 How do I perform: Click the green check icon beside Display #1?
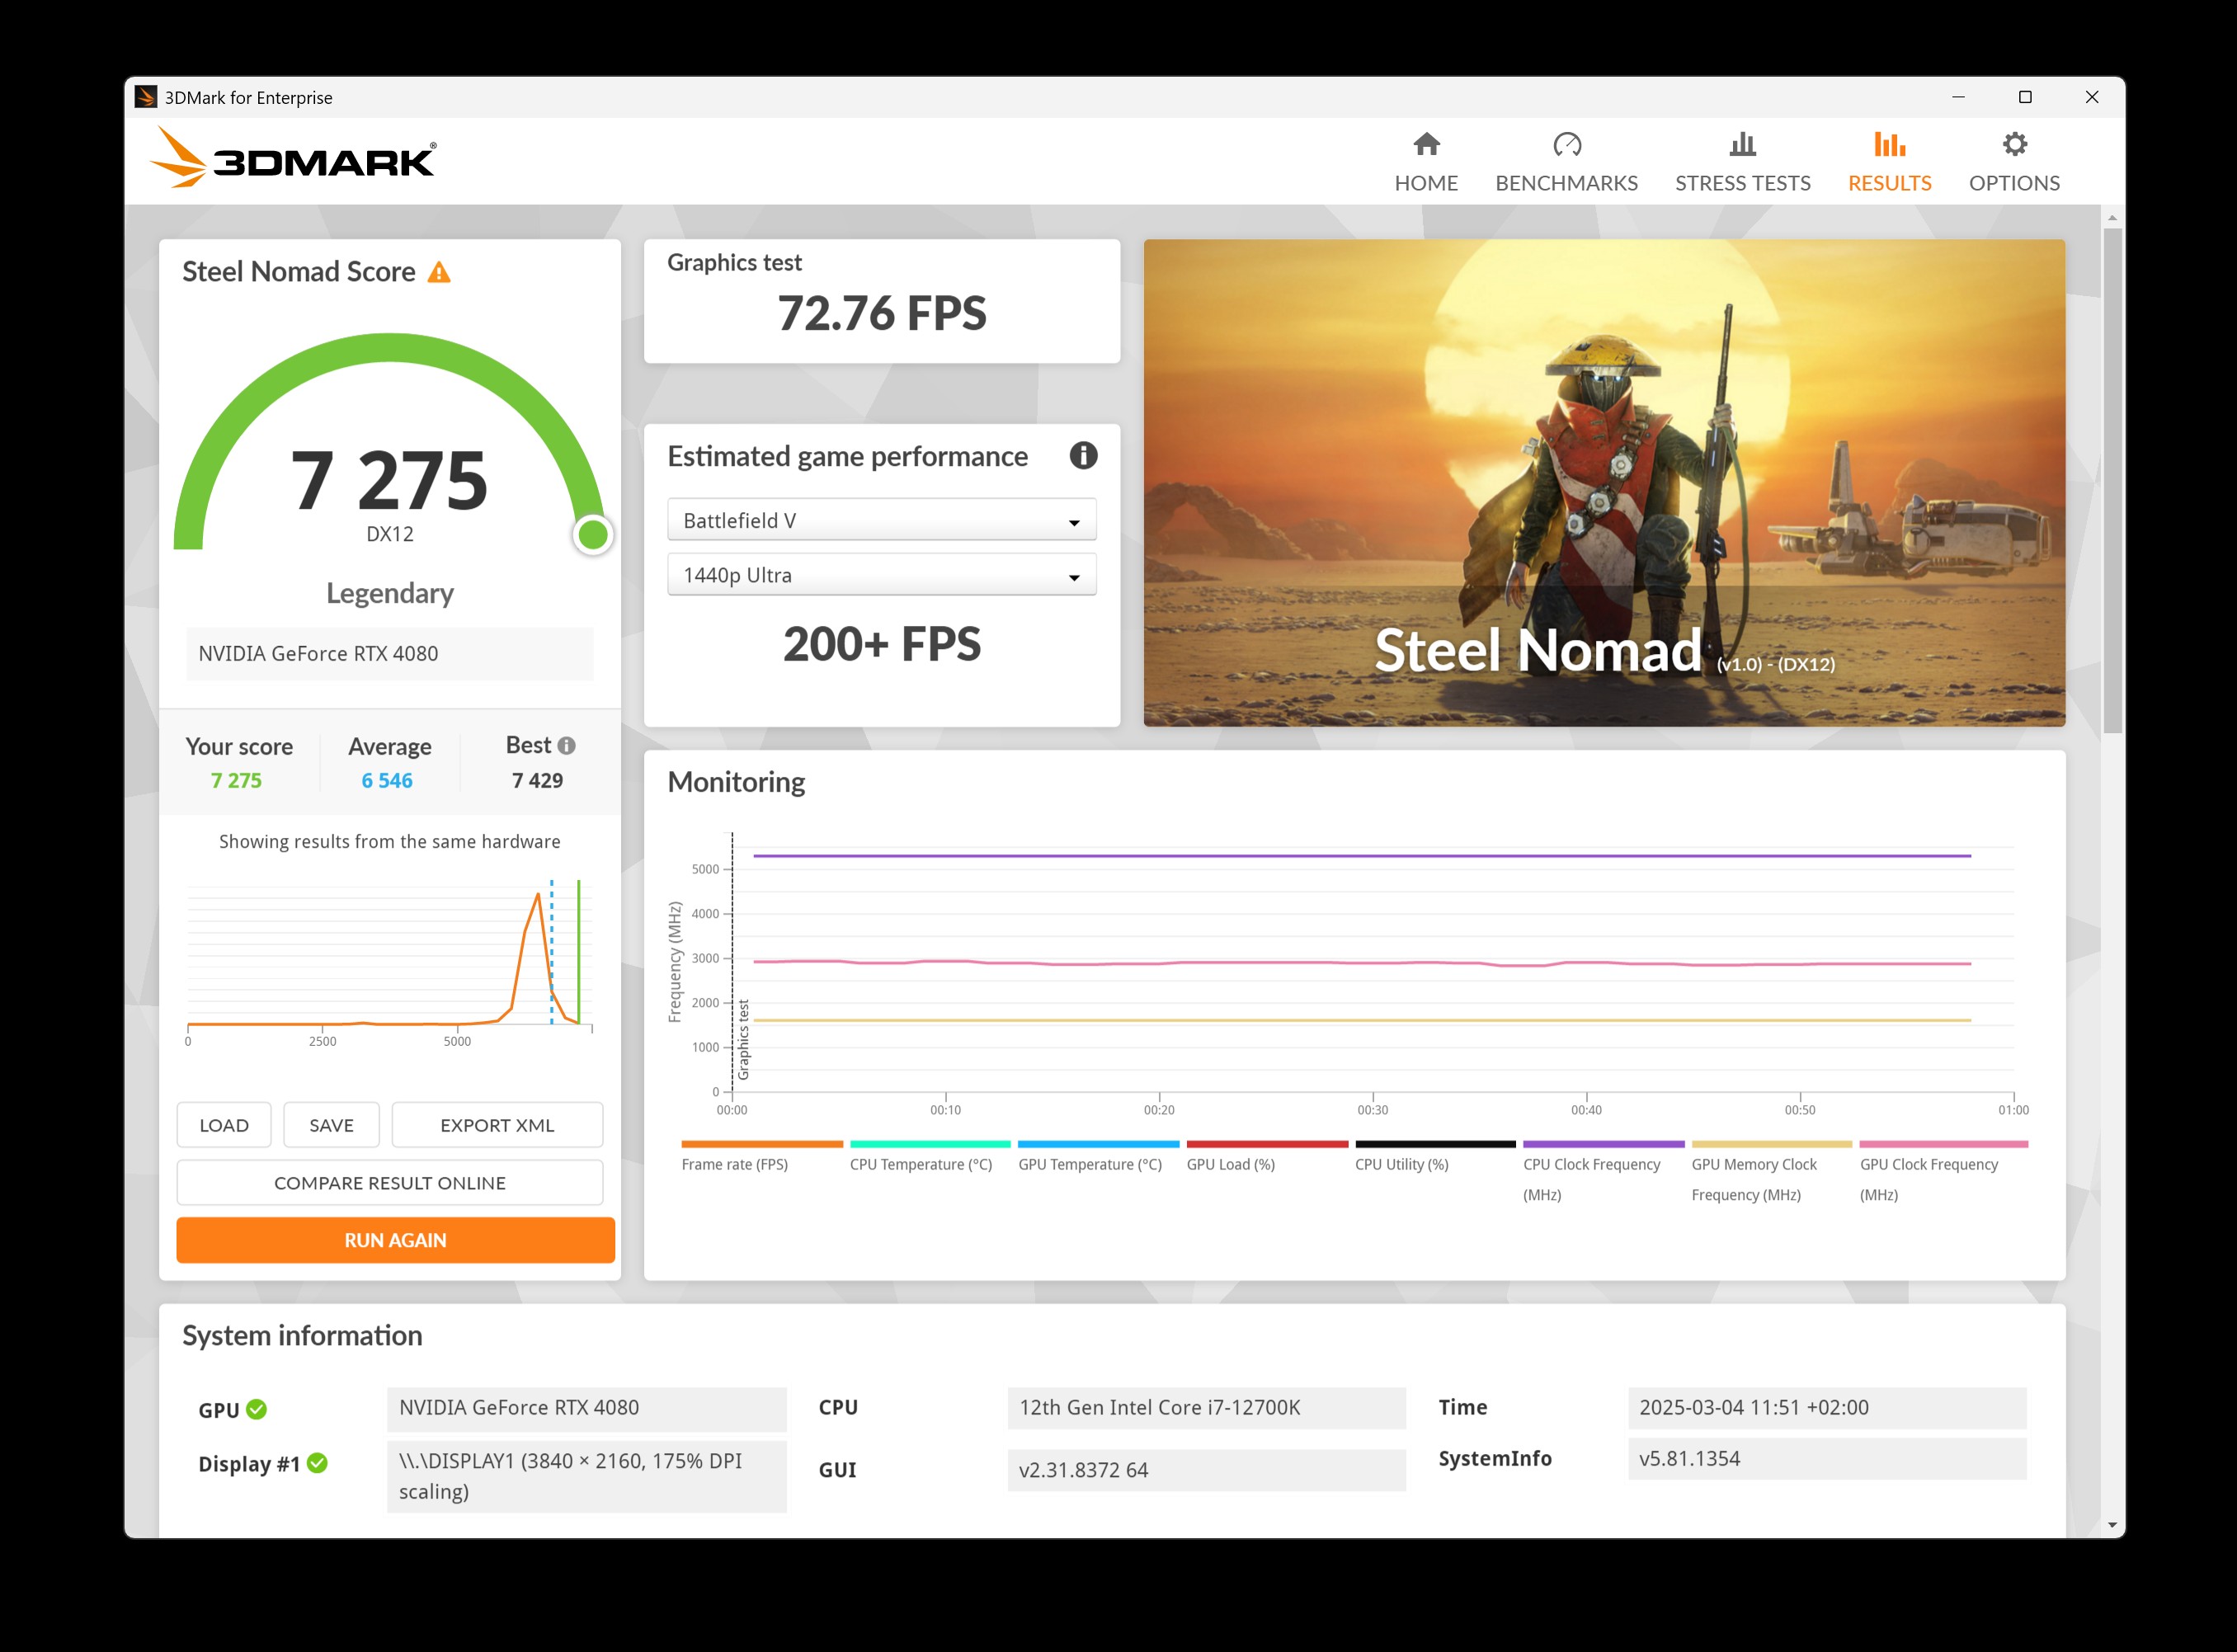coord(317,1463)
